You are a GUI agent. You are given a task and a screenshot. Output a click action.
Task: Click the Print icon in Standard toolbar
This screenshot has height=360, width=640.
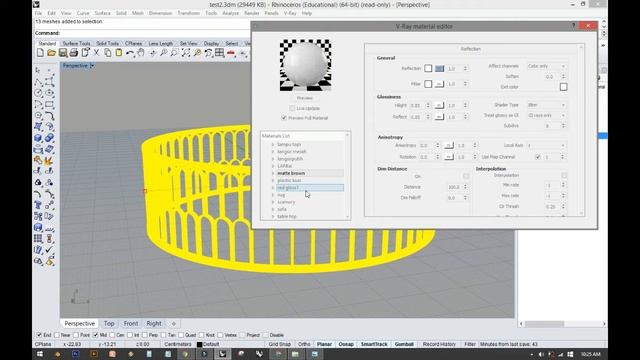coord(74,53)
